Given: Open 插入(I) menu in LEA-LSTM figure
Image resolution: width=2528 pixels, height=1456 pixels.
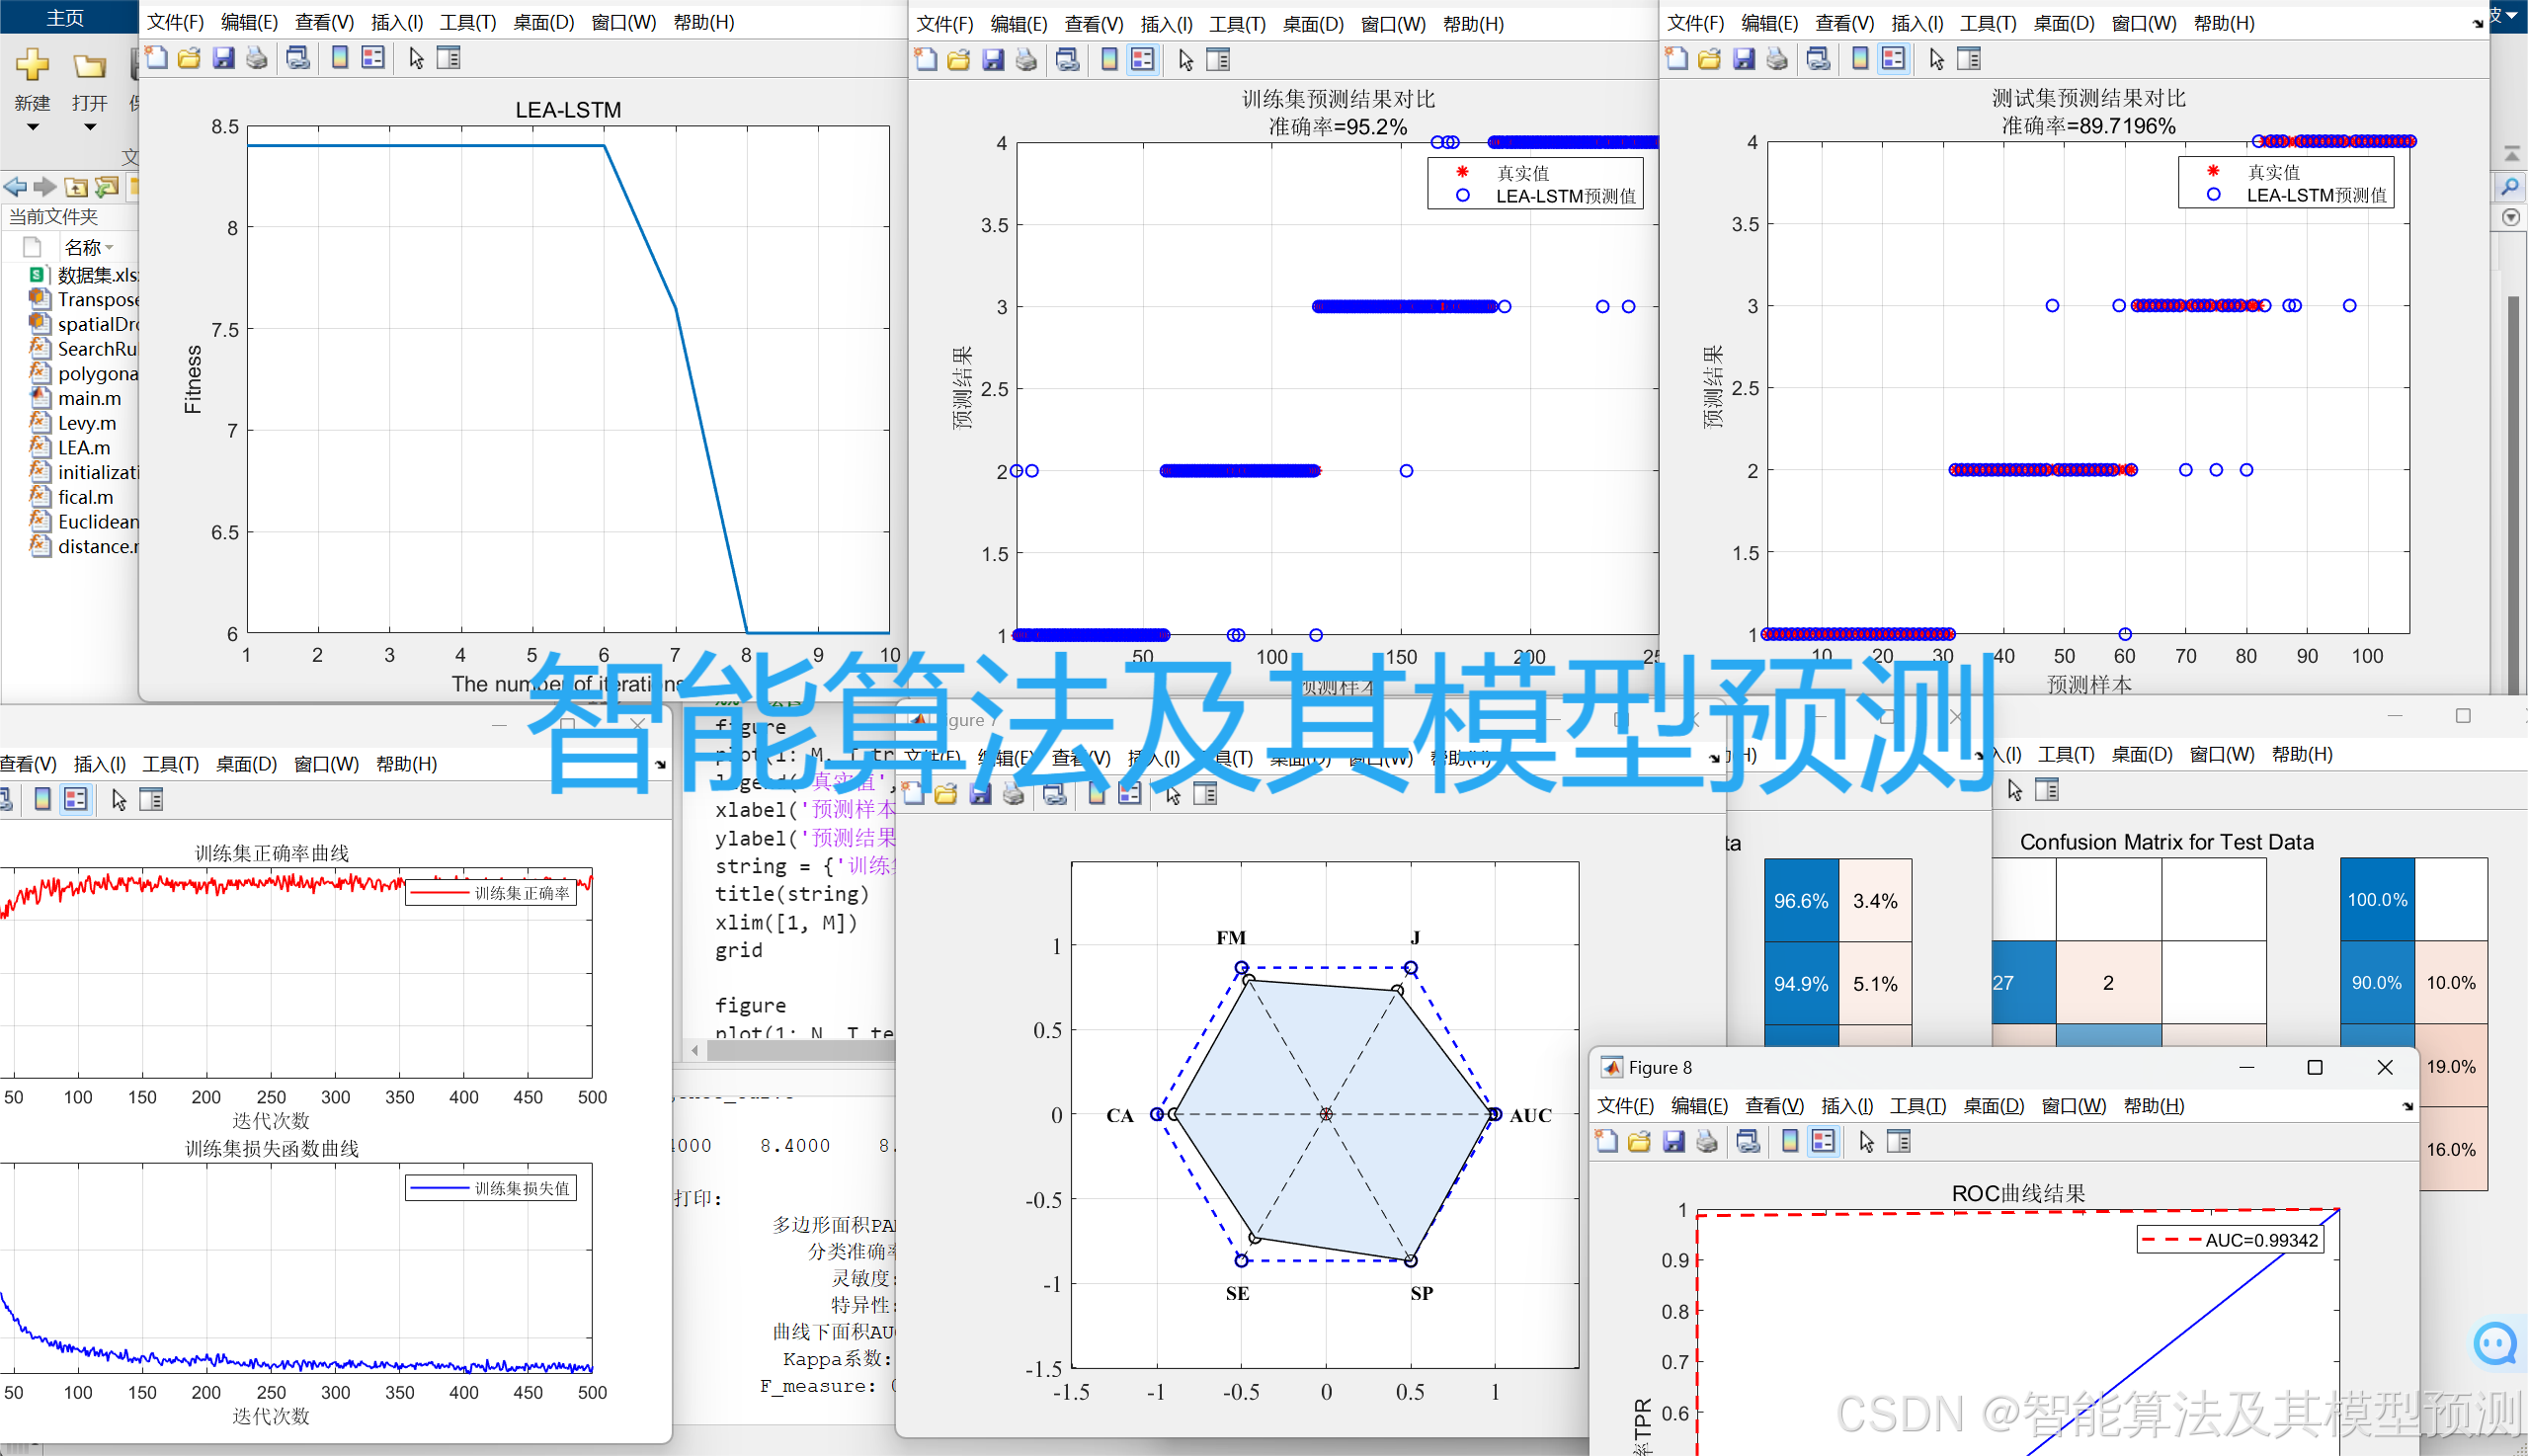Looking at the screenshot, I should tap(396, 22).
